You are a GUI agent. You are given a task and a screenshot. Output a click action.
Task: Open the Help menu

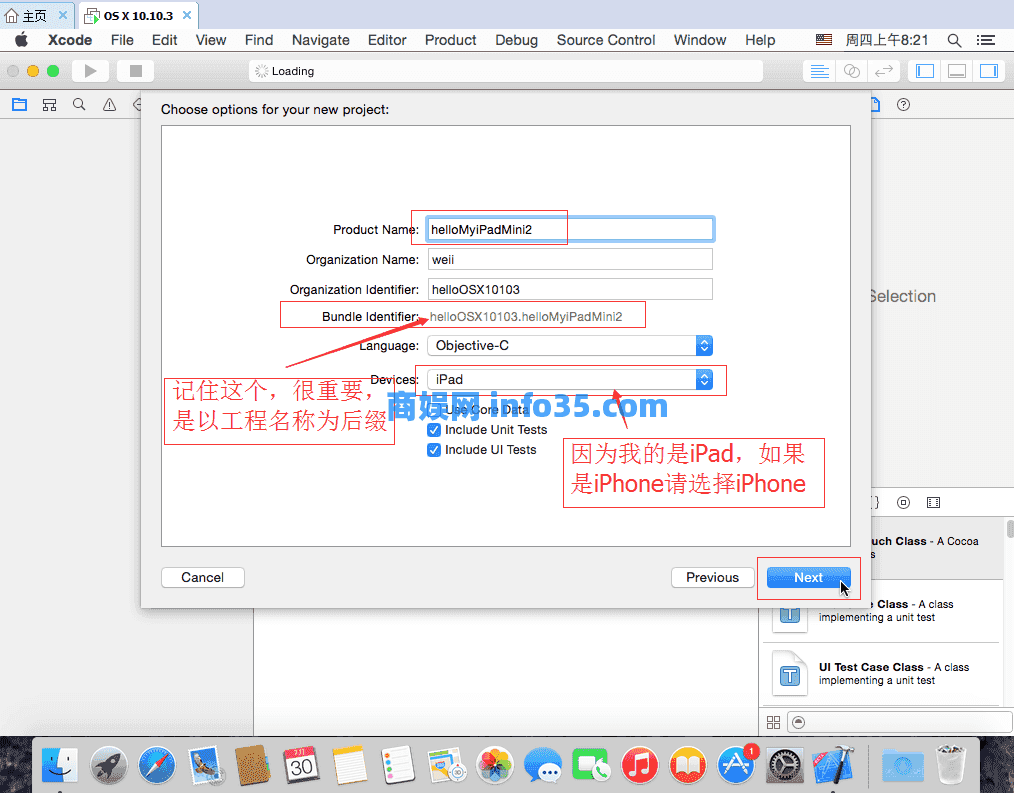[760, 40]
